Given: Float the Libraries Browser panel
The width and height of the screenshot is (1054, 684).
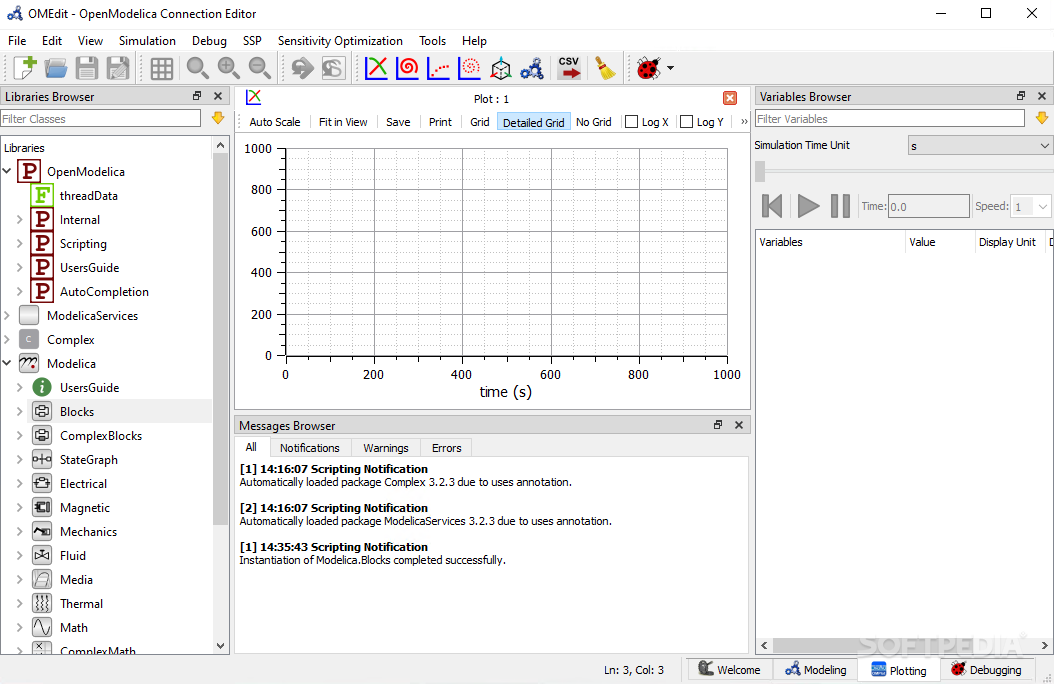Looking at the screenshot, I should 197,96.
